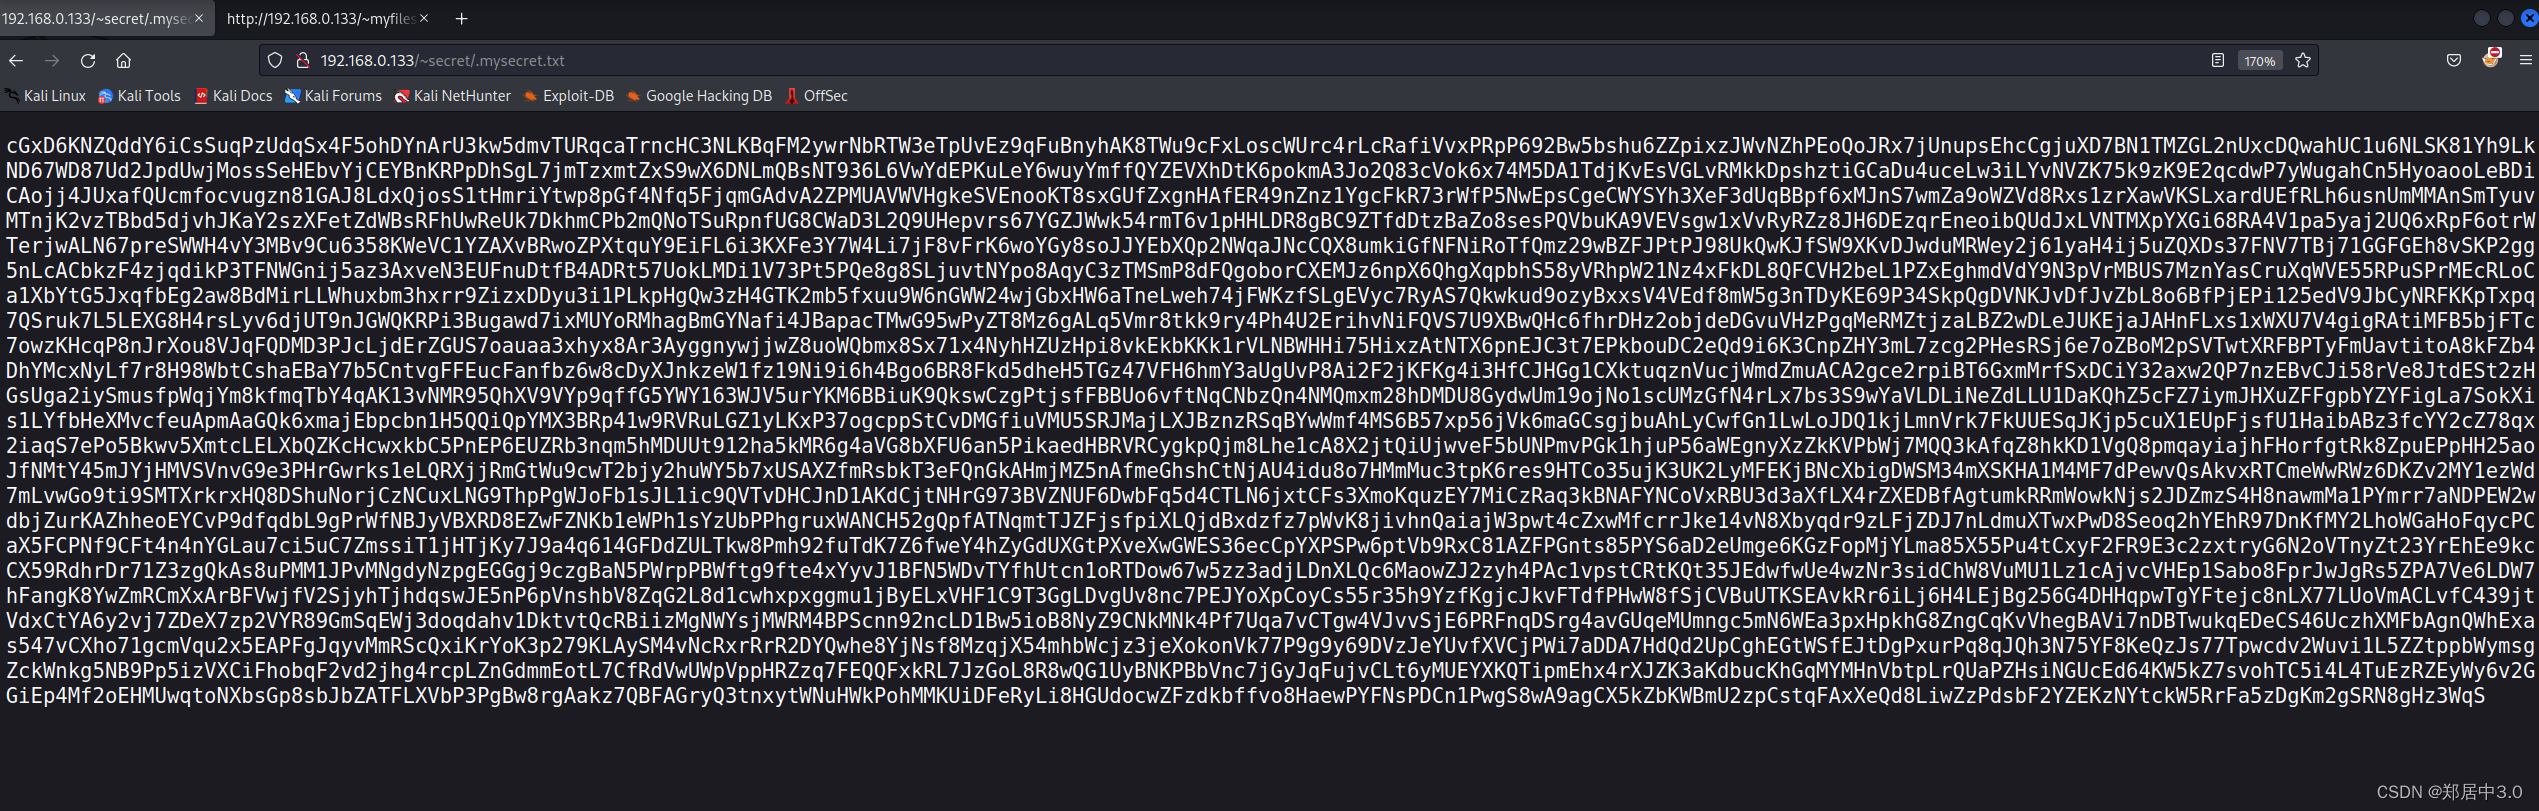Click text line starting JfNMtY45mJYjHMVSVnvG9e3P

1270,470
